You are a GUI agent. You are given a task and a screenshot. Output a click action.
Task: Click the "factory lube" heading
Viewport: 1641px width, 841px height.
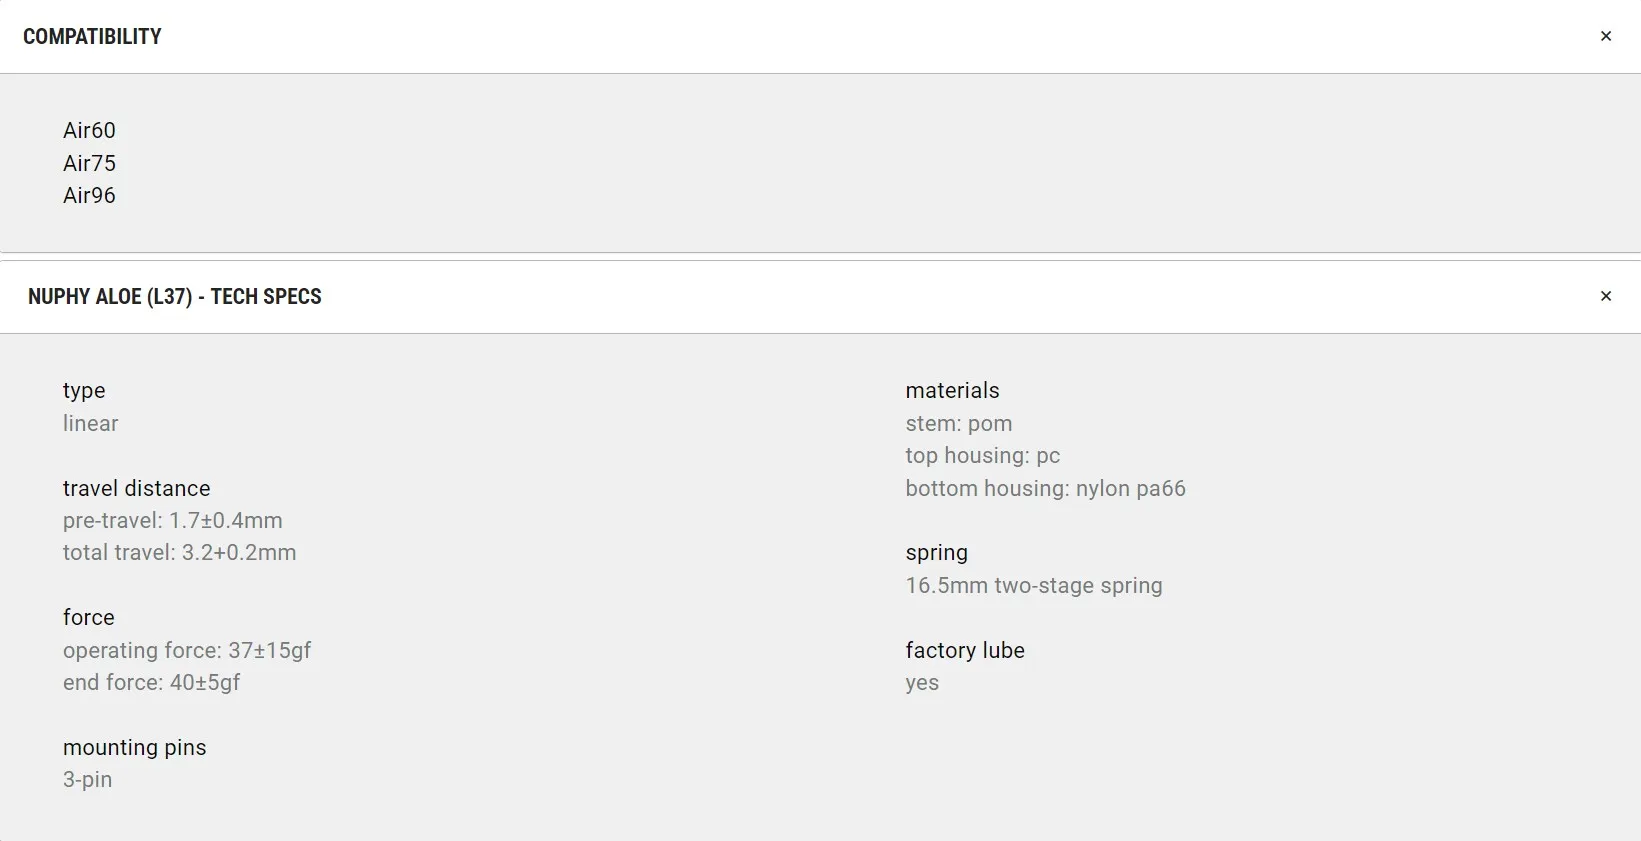point(964,651)
